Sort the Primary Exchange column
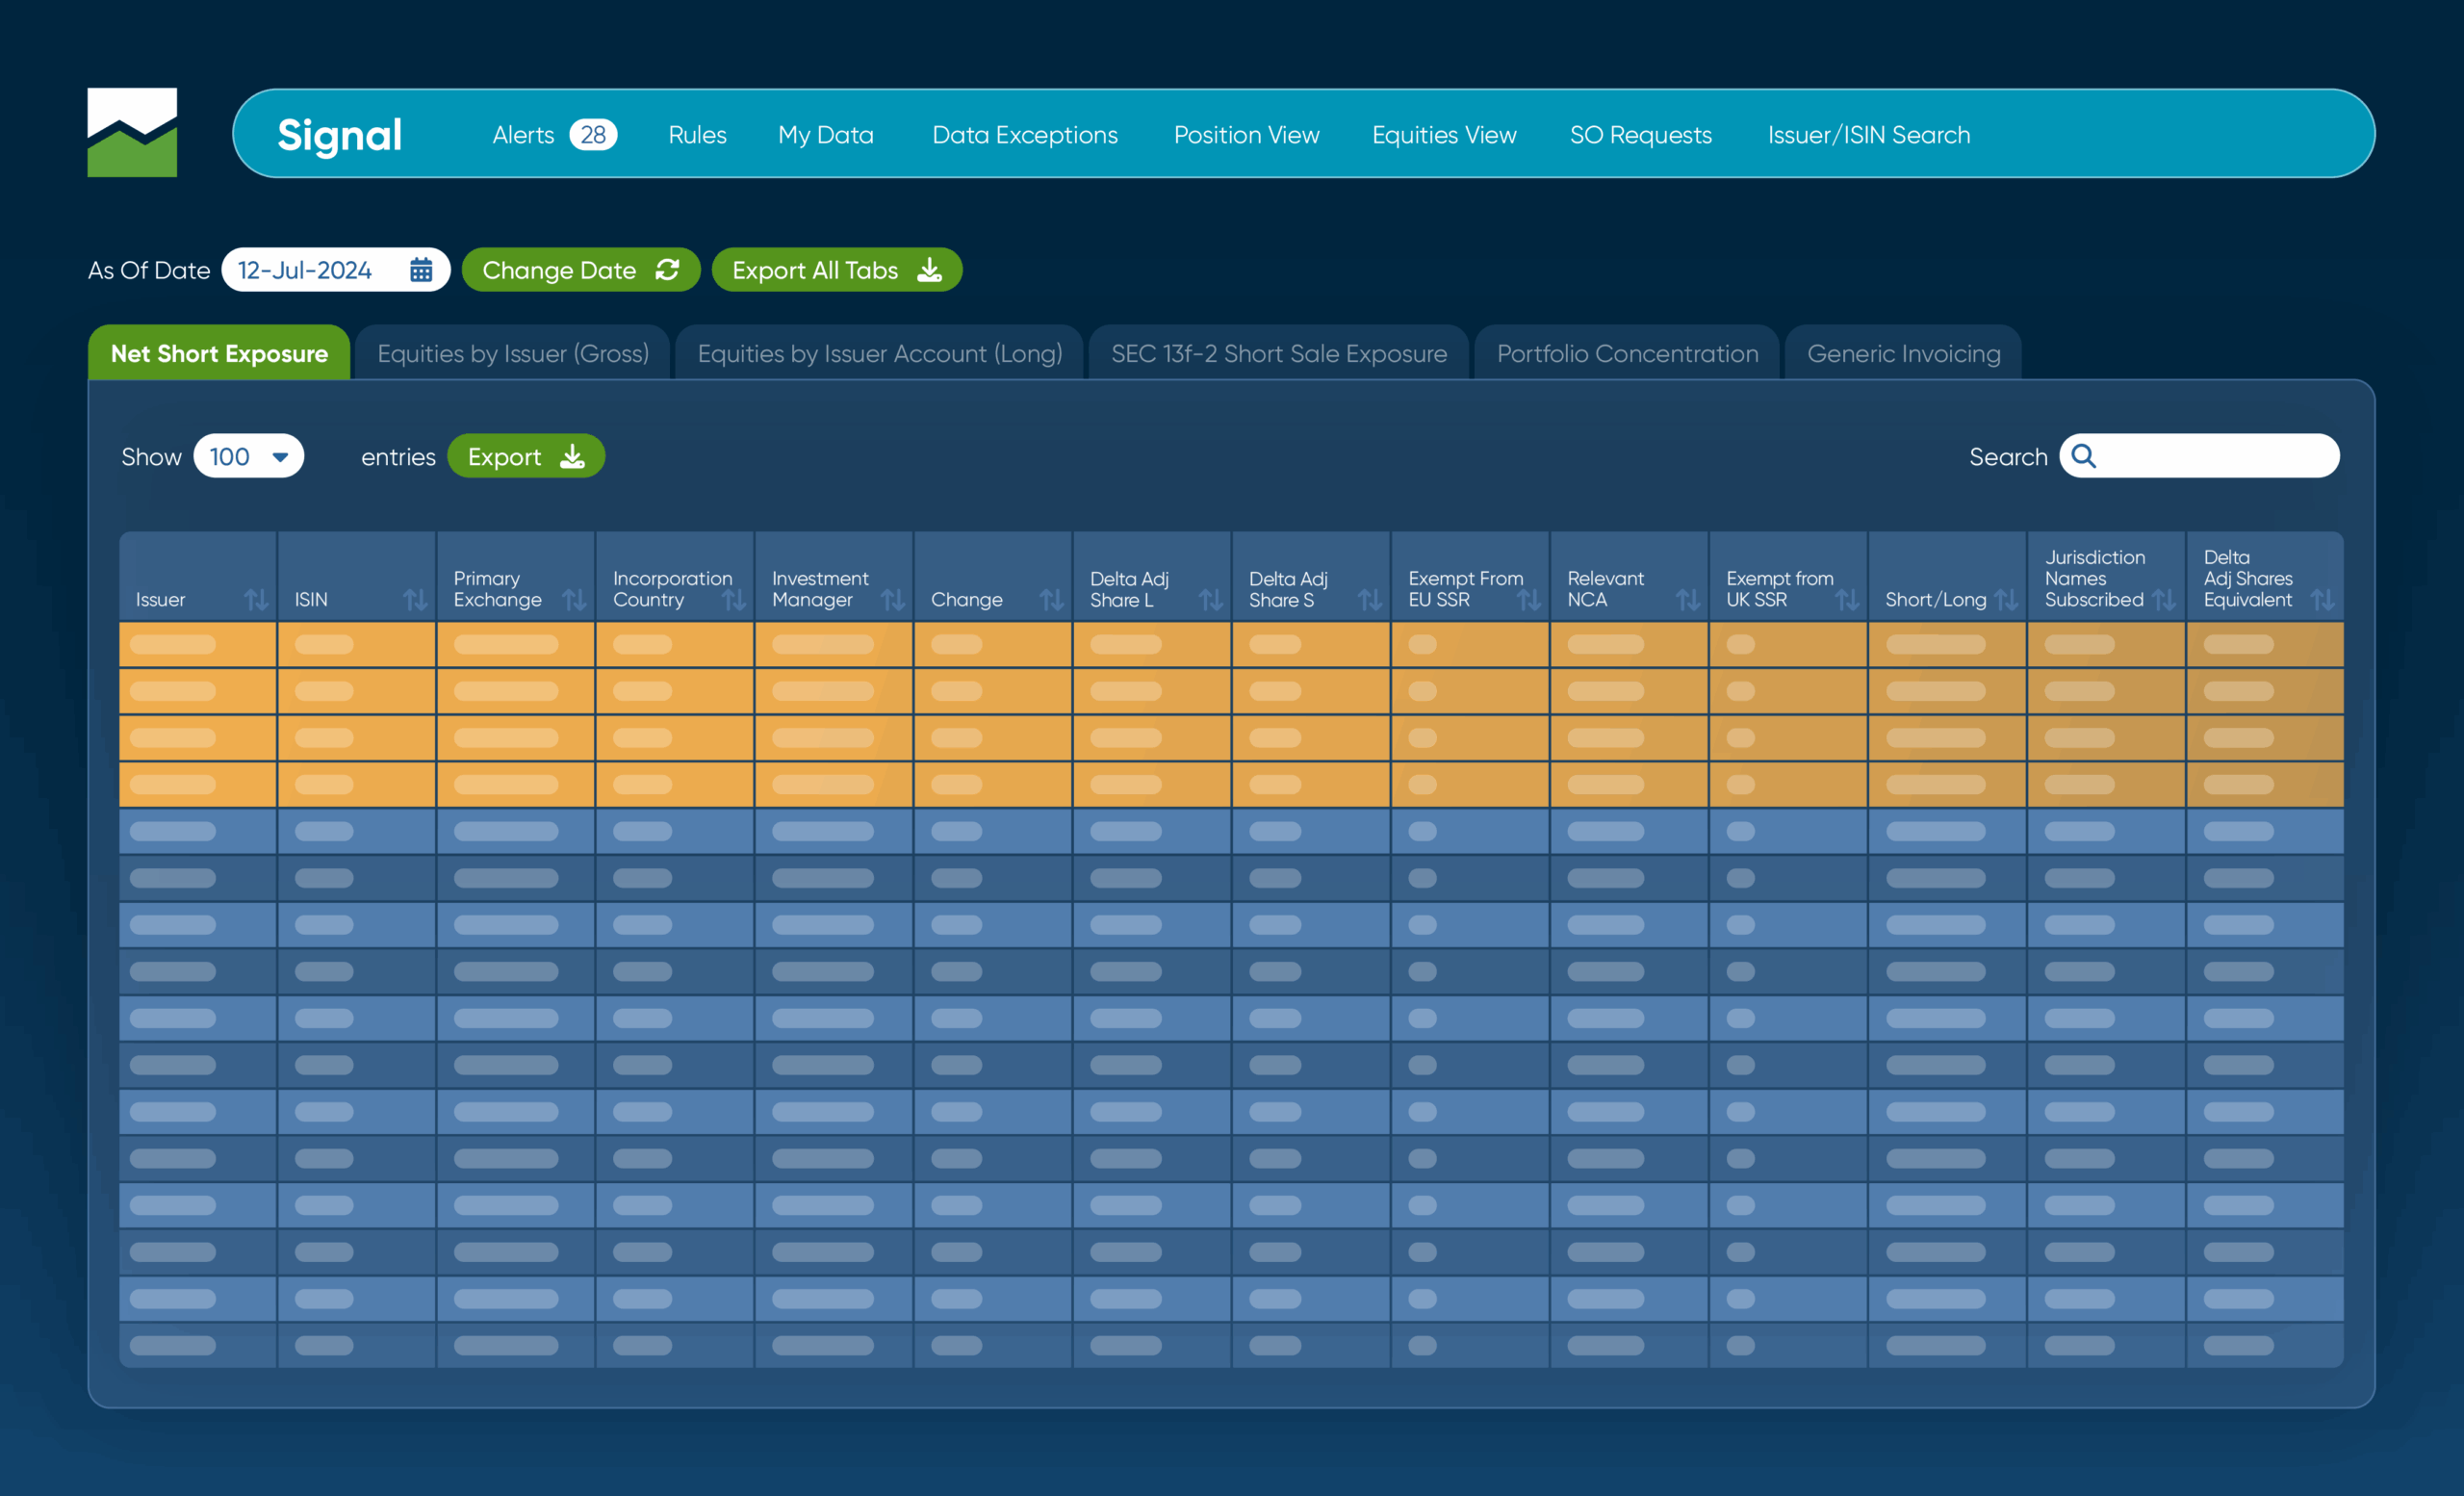 [574, 599]
